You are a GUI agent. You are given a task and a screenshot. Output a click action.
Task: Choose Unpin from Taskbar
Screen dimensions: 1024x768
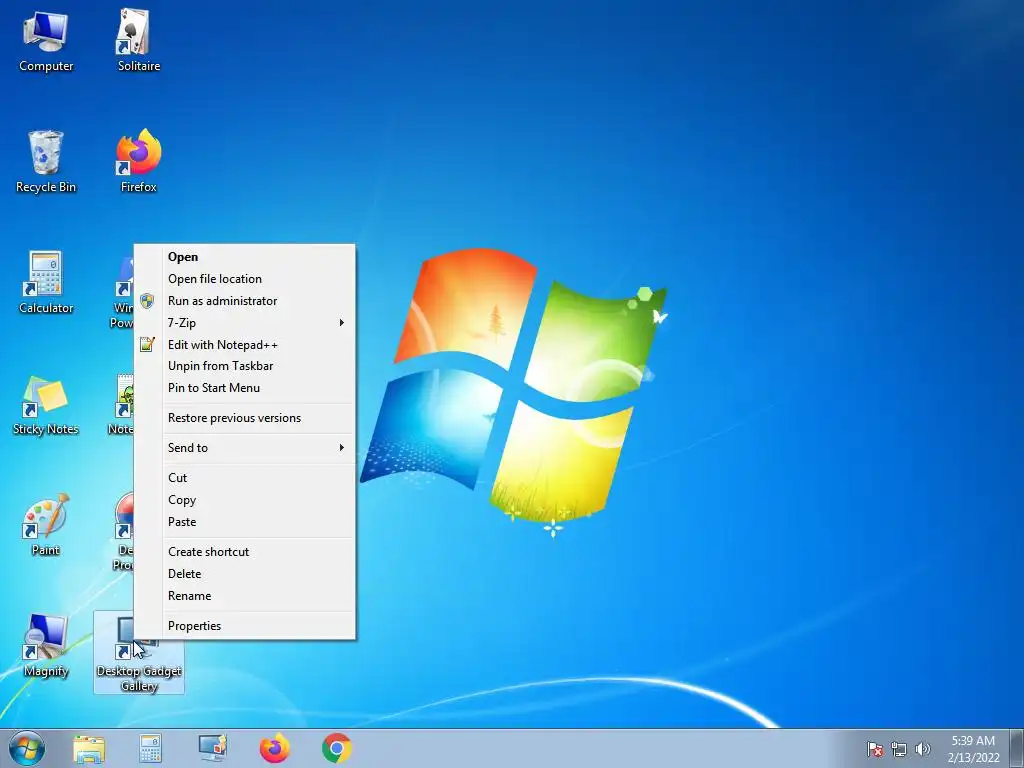pos(246,366)
